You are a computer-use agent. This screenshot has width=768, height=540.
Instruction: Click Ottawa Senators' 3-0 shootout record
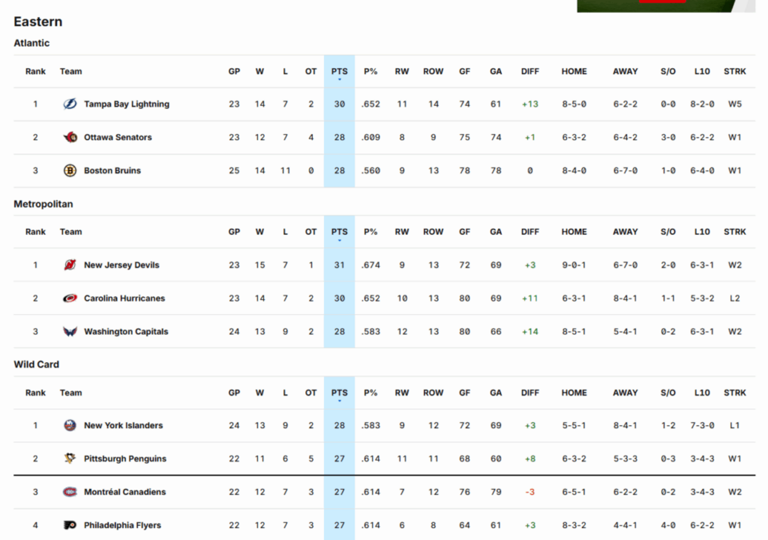pos(668,137)
